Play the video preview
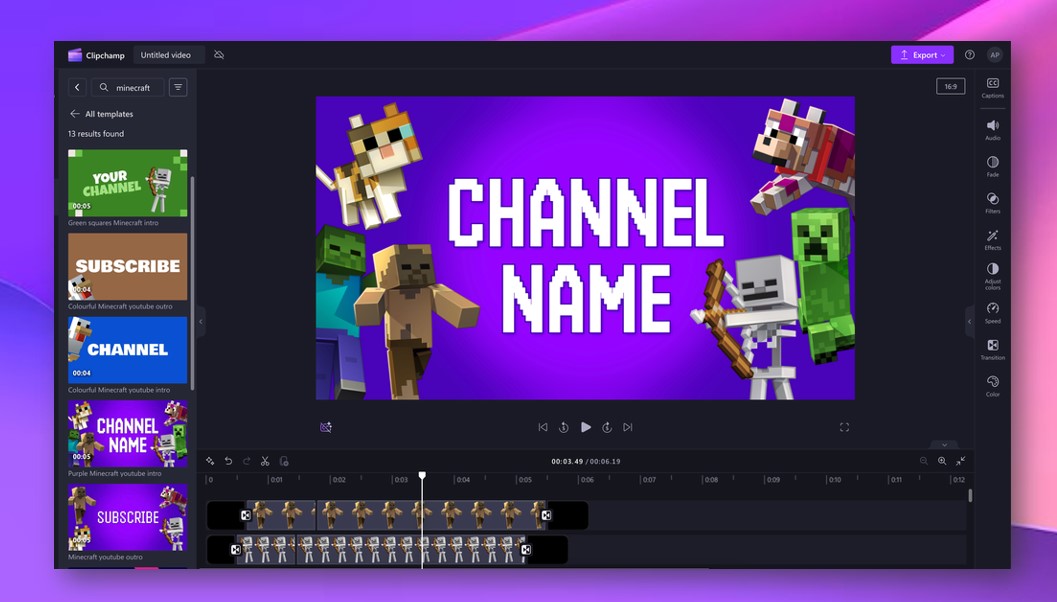The image size is (1057, 602). [586, 427]
